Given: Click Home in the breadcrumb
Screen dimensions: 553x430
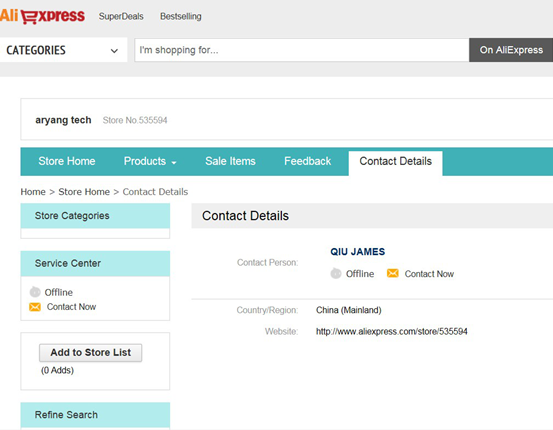Looking at the screenshot, I should point(33,192).
